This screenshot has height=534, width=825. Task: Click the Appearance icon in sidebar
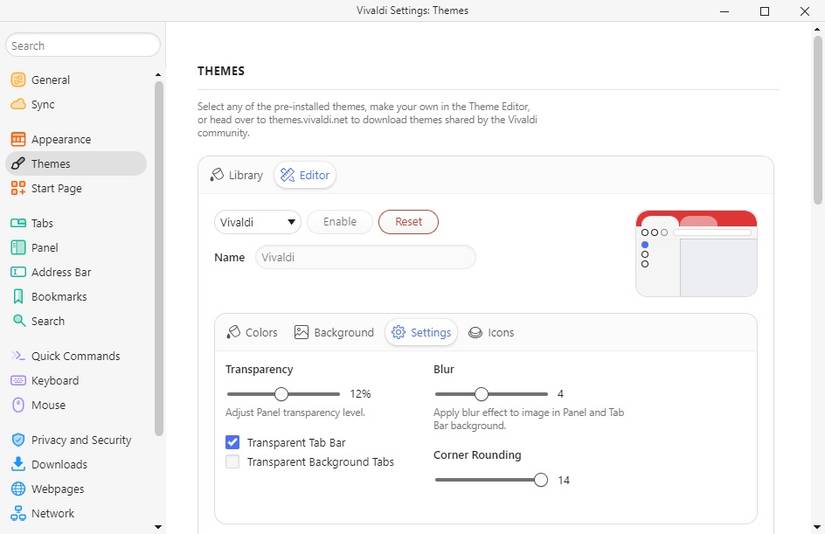point(18,139)
